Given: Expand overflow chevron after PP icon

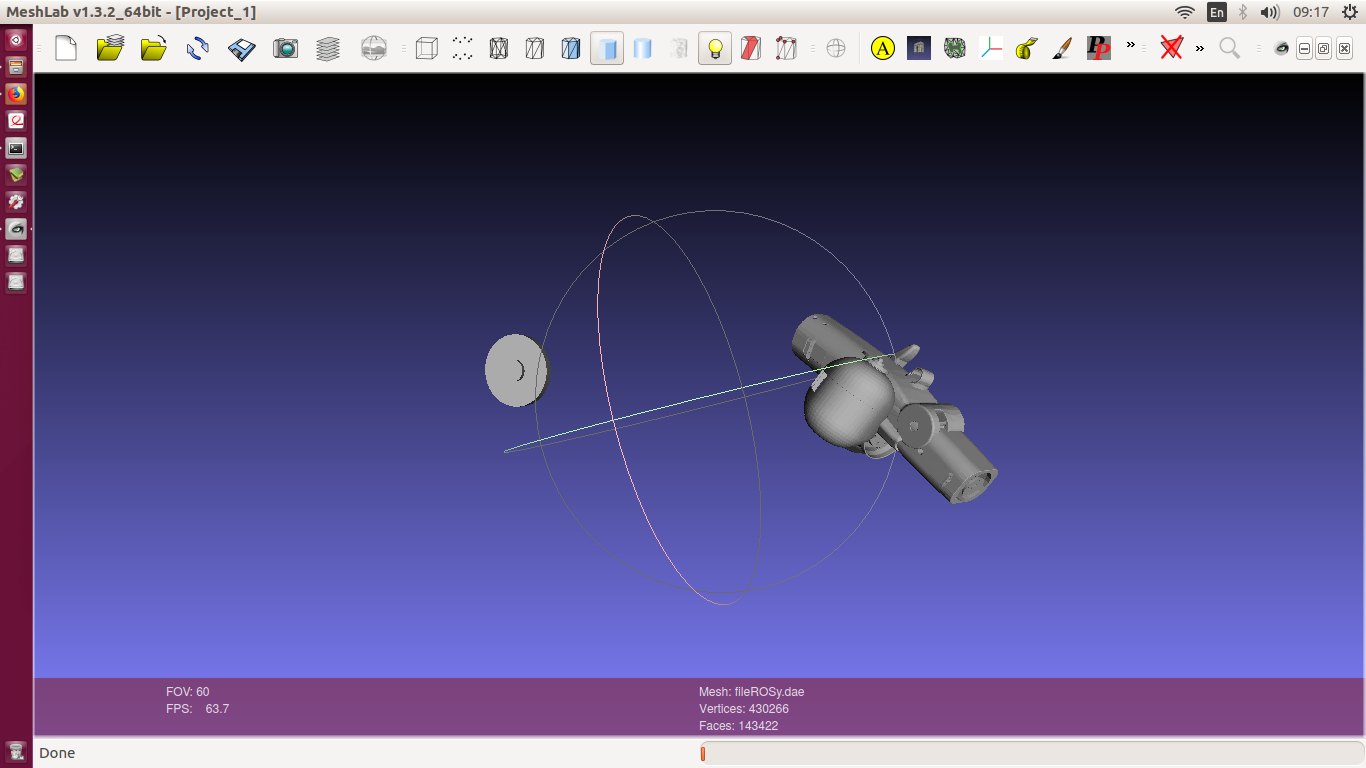Looking at the screenshot, I should click(1131, 45).
